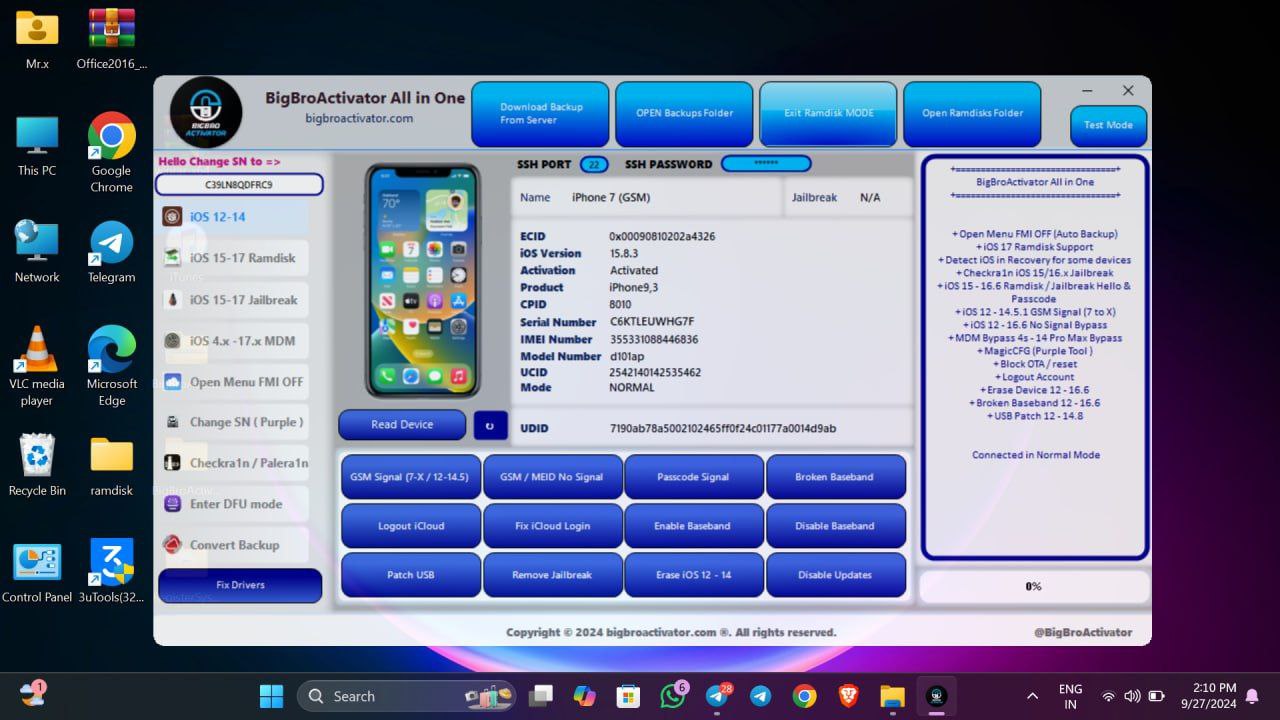
Task: Click the OPEN Backups Folder button
Action: 684,113
